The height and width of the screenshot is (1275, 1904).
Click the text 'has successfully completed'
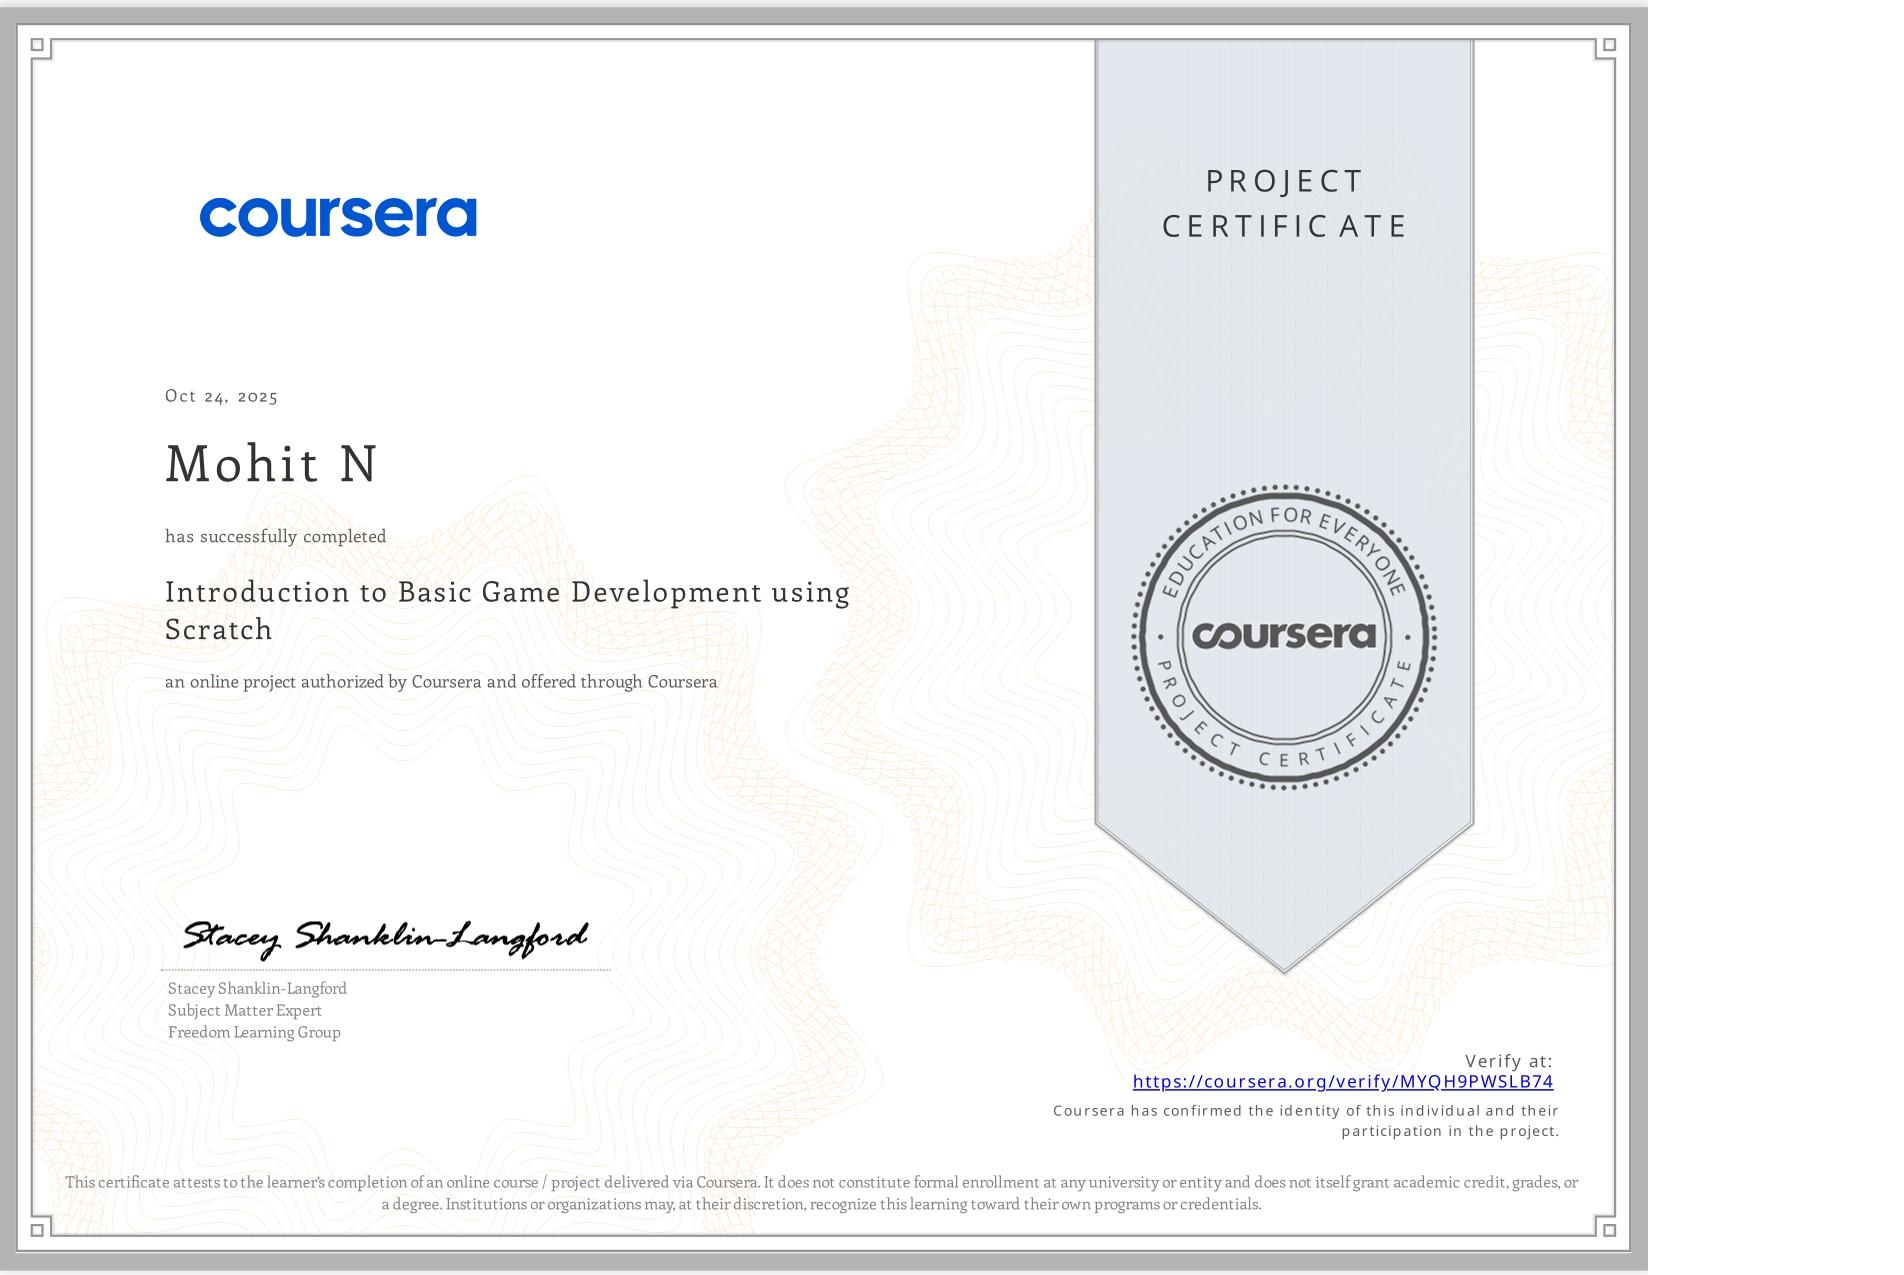pos(276,537)
